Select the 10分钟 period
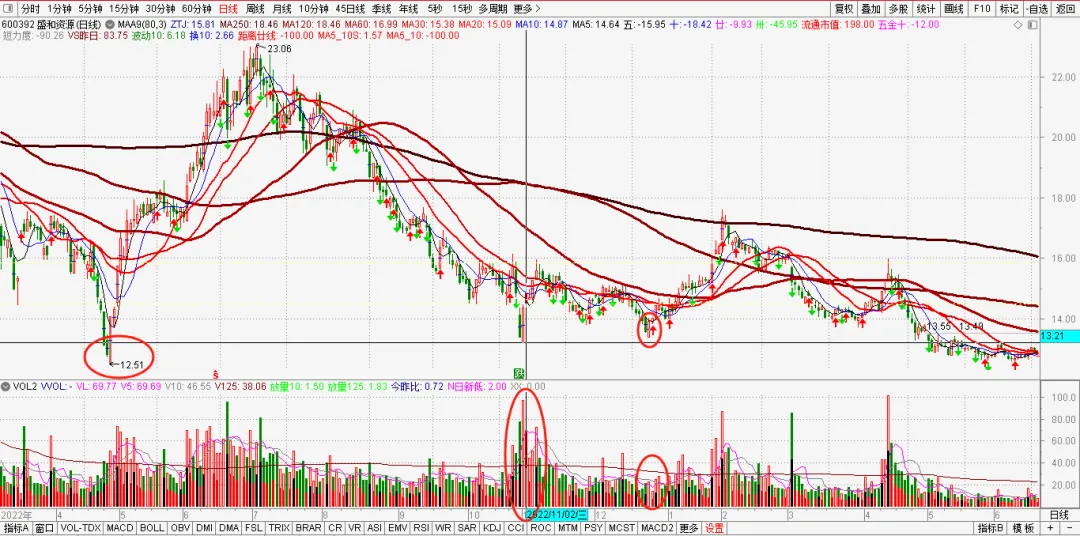This screenshot has height=536, width=1080. (x=313, y=9)
